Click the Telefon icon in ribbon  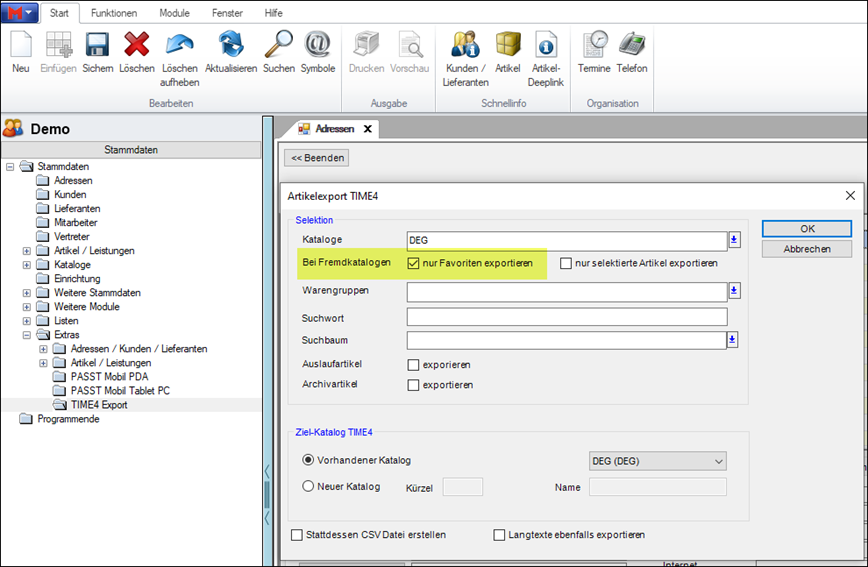coord(631,46)
